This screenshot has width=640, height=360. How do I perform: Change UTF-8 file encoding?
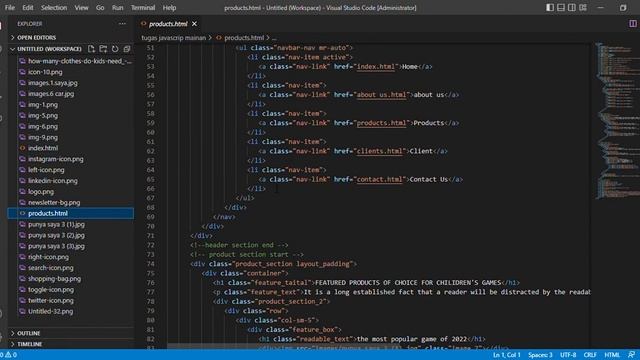point(568,355)
